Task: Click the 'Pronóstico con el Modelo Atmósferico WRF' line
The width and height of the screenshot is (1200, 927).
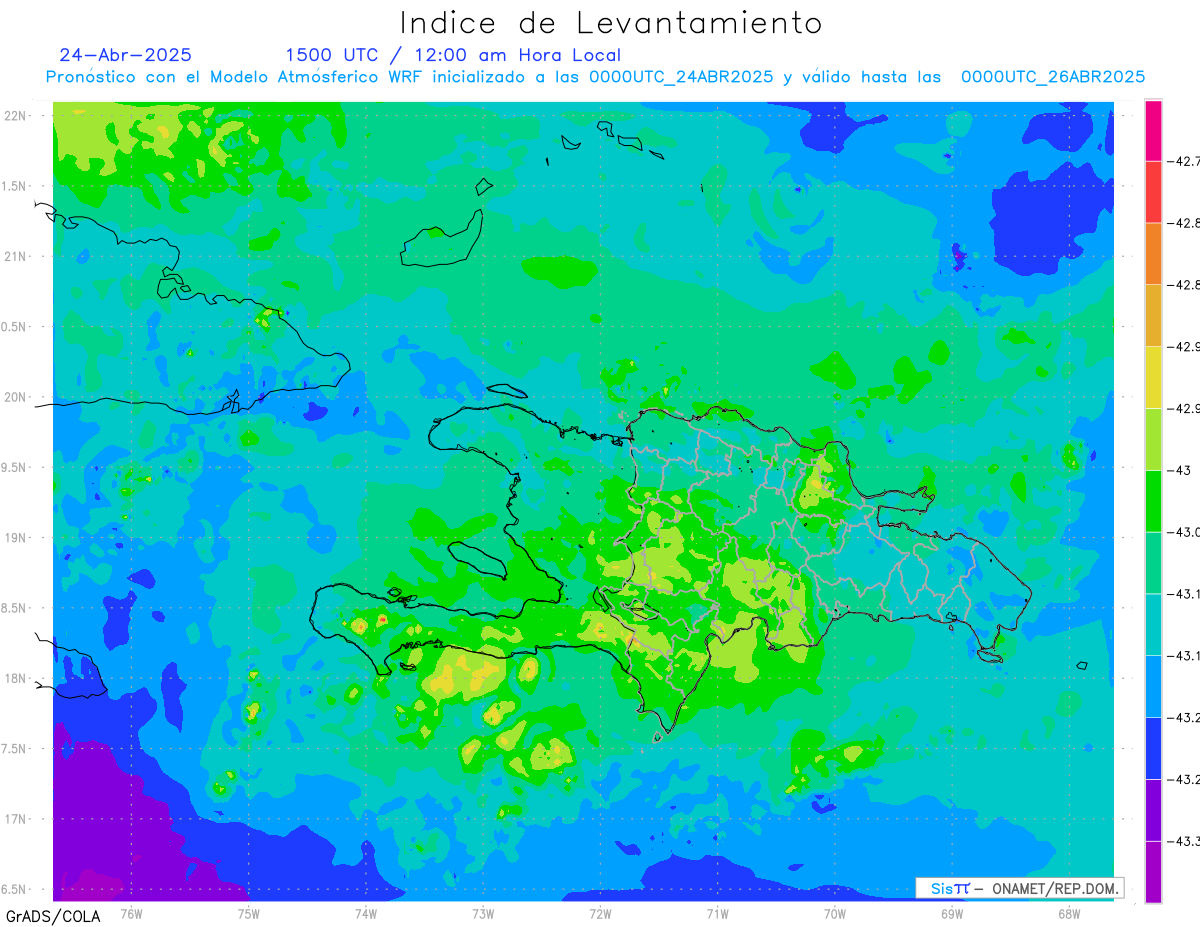Action: (595, 77)
